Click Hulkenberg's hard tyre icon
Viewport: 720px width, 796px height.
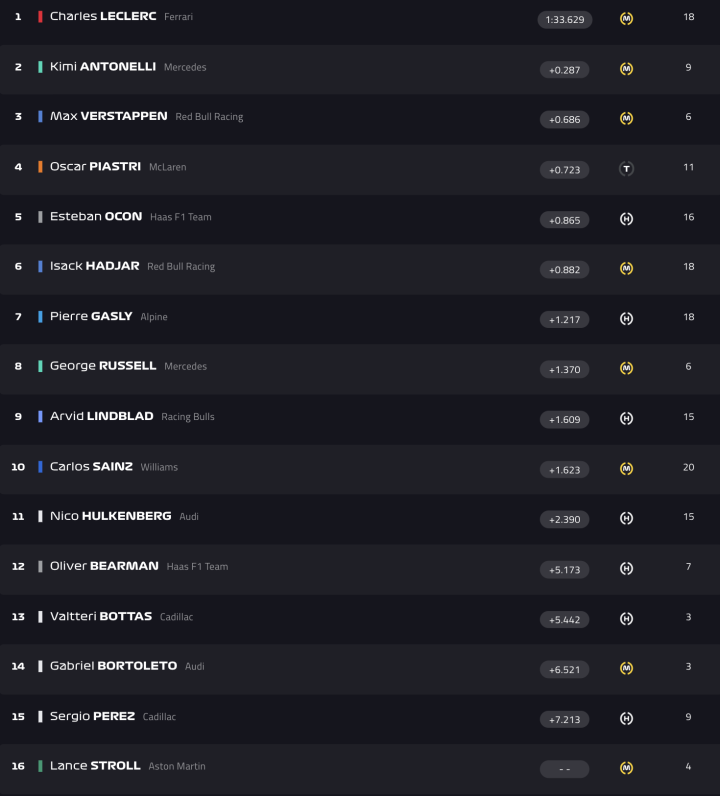[626, 519]
